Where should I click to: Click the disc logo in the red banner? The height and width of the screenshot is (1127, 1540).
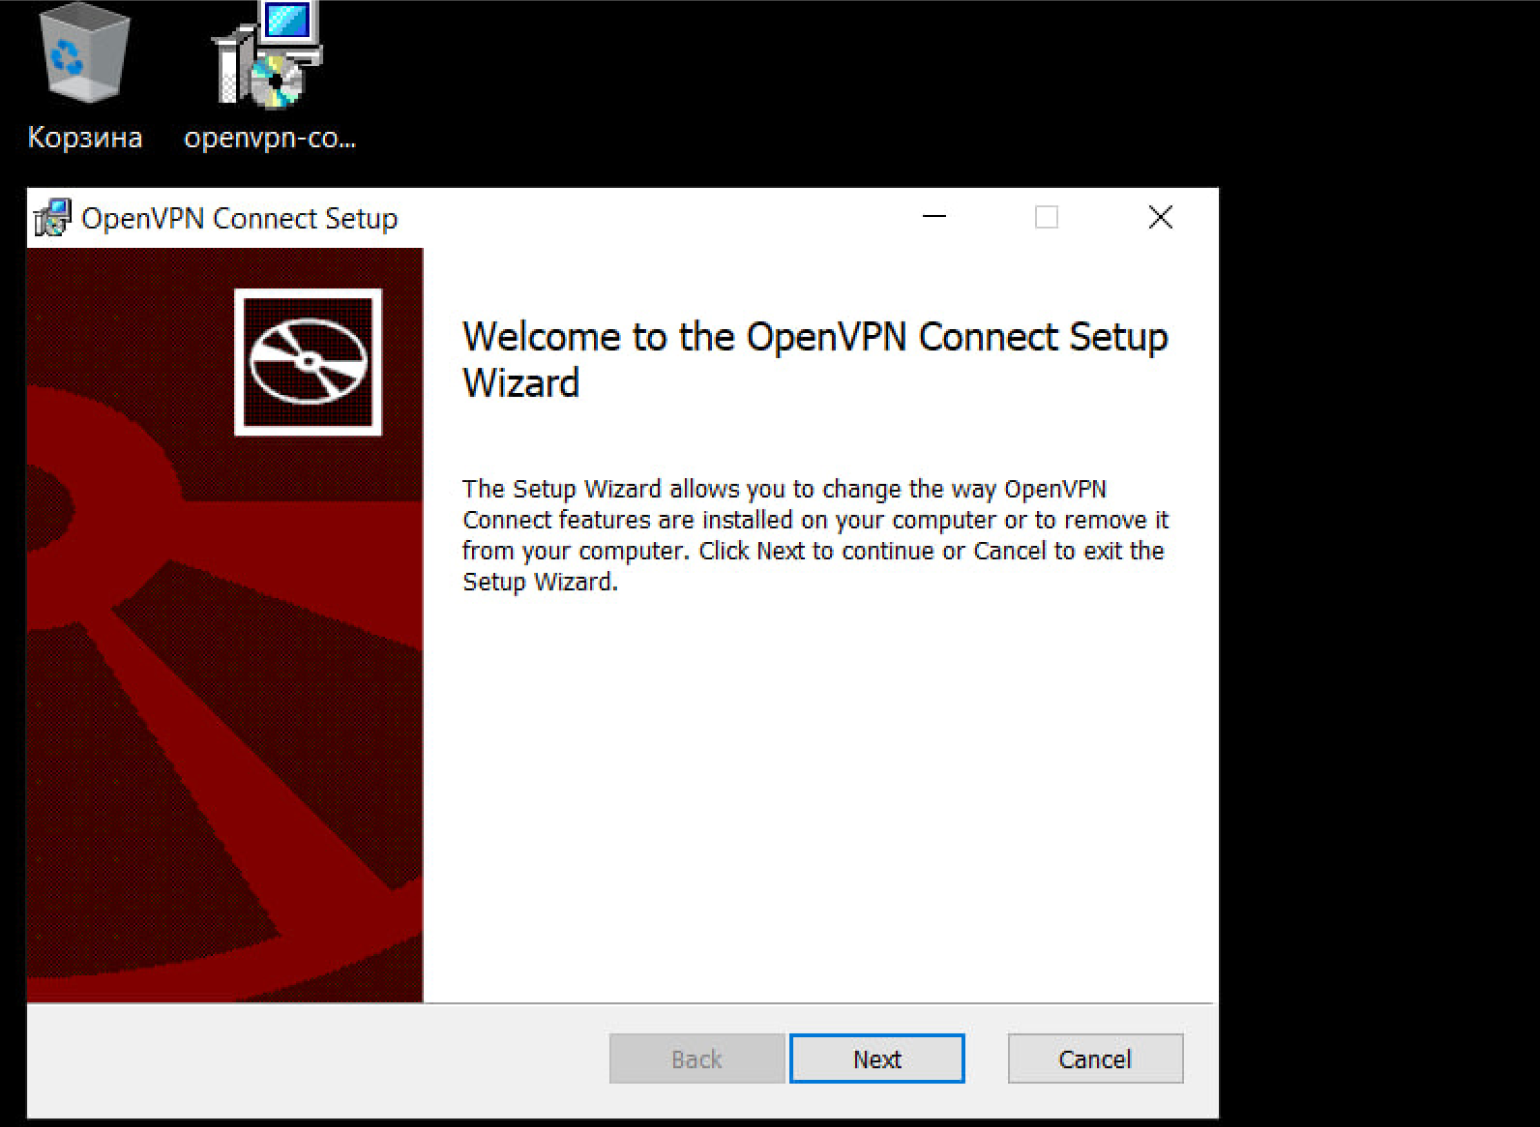click(308, 362)
